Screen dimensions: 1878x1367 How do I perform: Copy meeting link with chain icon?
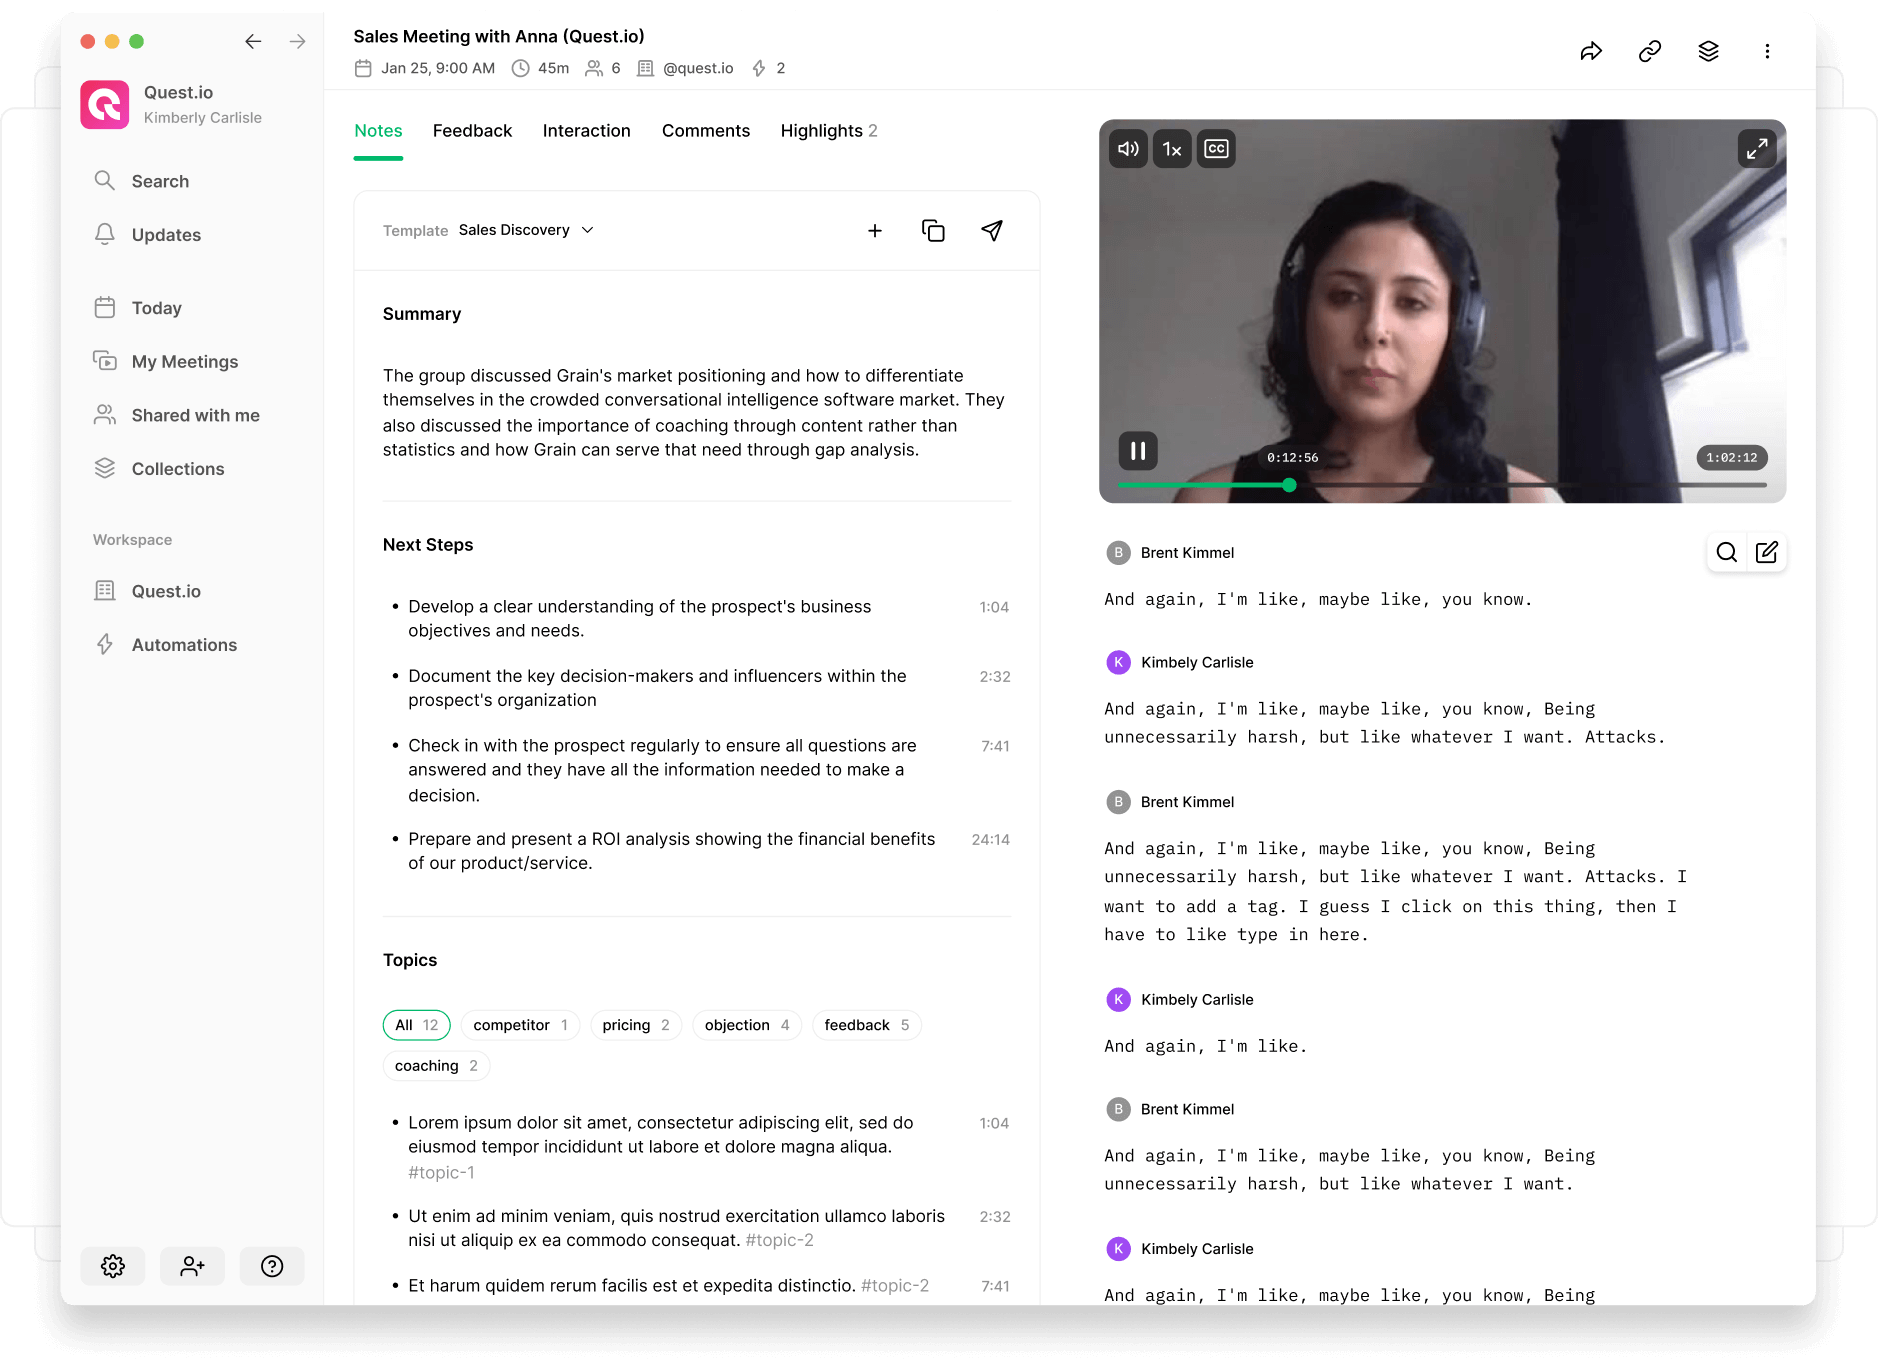pyautogui.click(x=1650, y=51)
